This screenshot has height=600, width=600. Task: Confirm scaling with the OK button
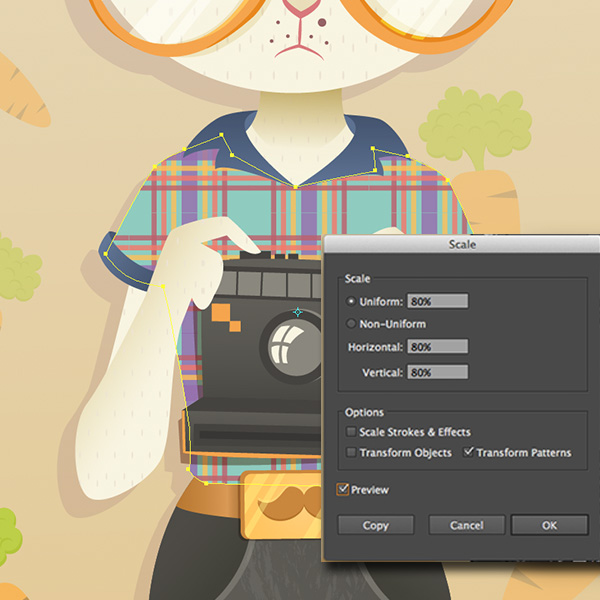(x=549, y=525)
